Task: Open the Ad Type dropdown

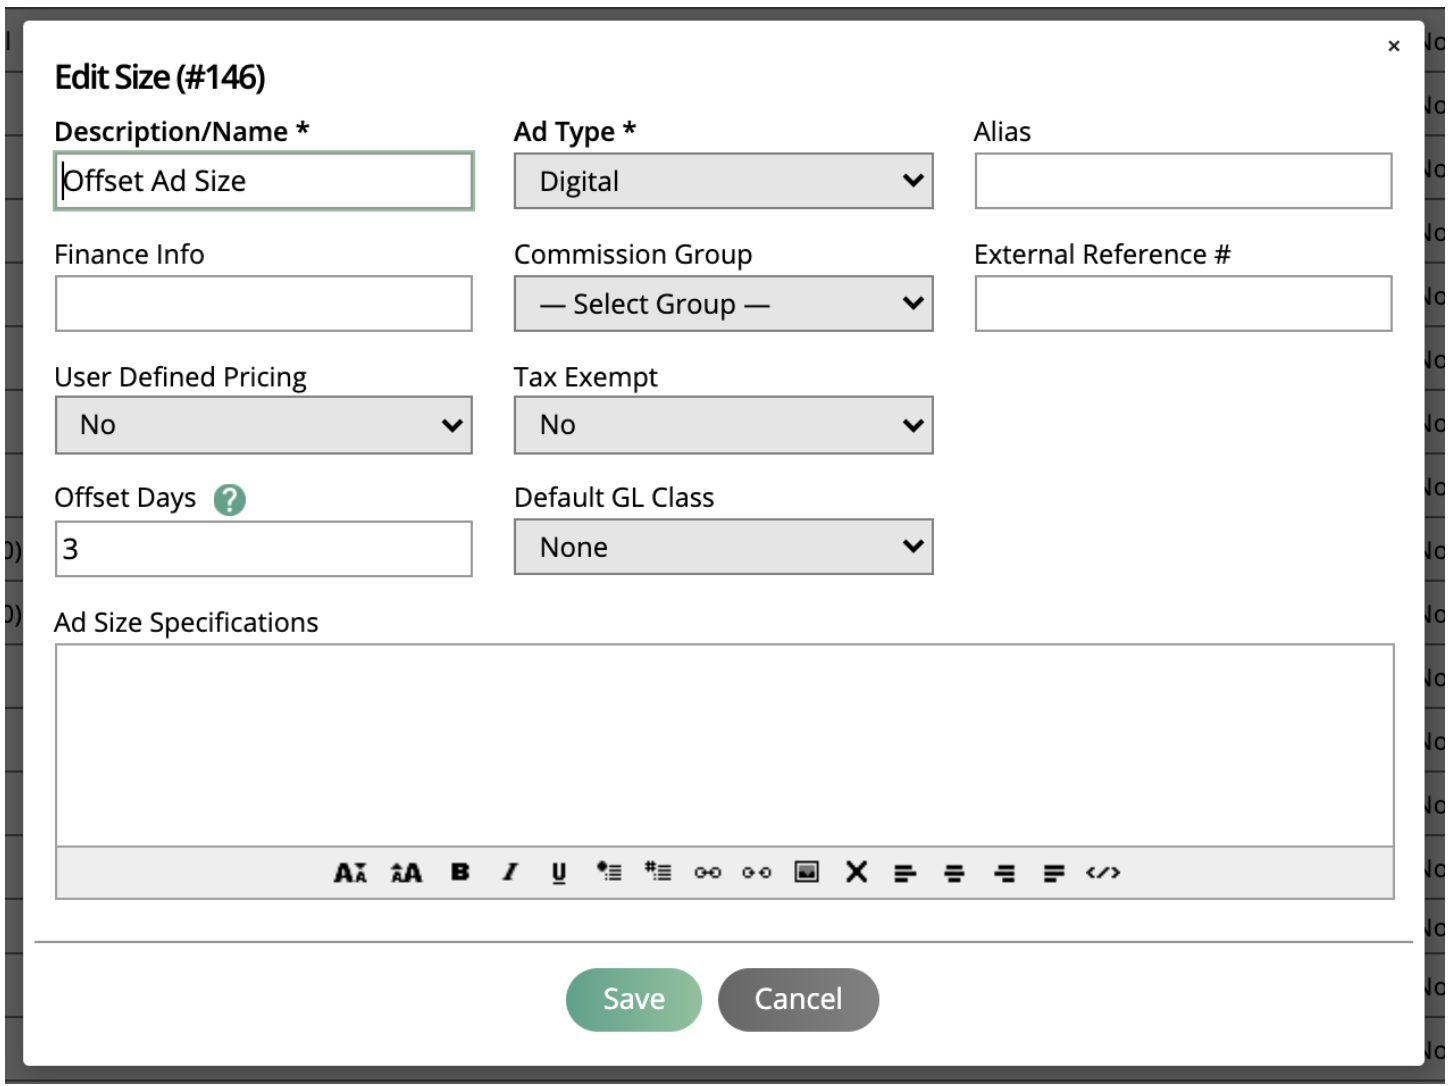Action: click(722, 181)
